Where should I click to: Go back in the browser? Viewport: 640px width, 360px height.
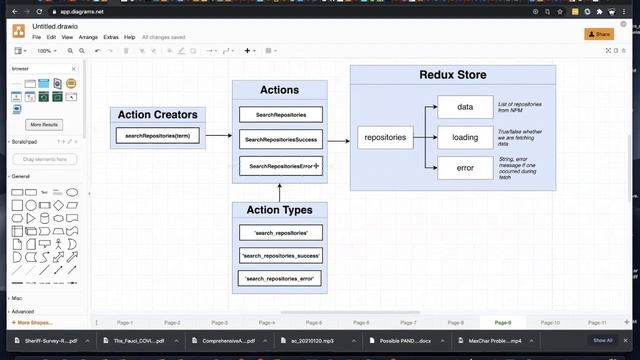(x=15, y=12)
